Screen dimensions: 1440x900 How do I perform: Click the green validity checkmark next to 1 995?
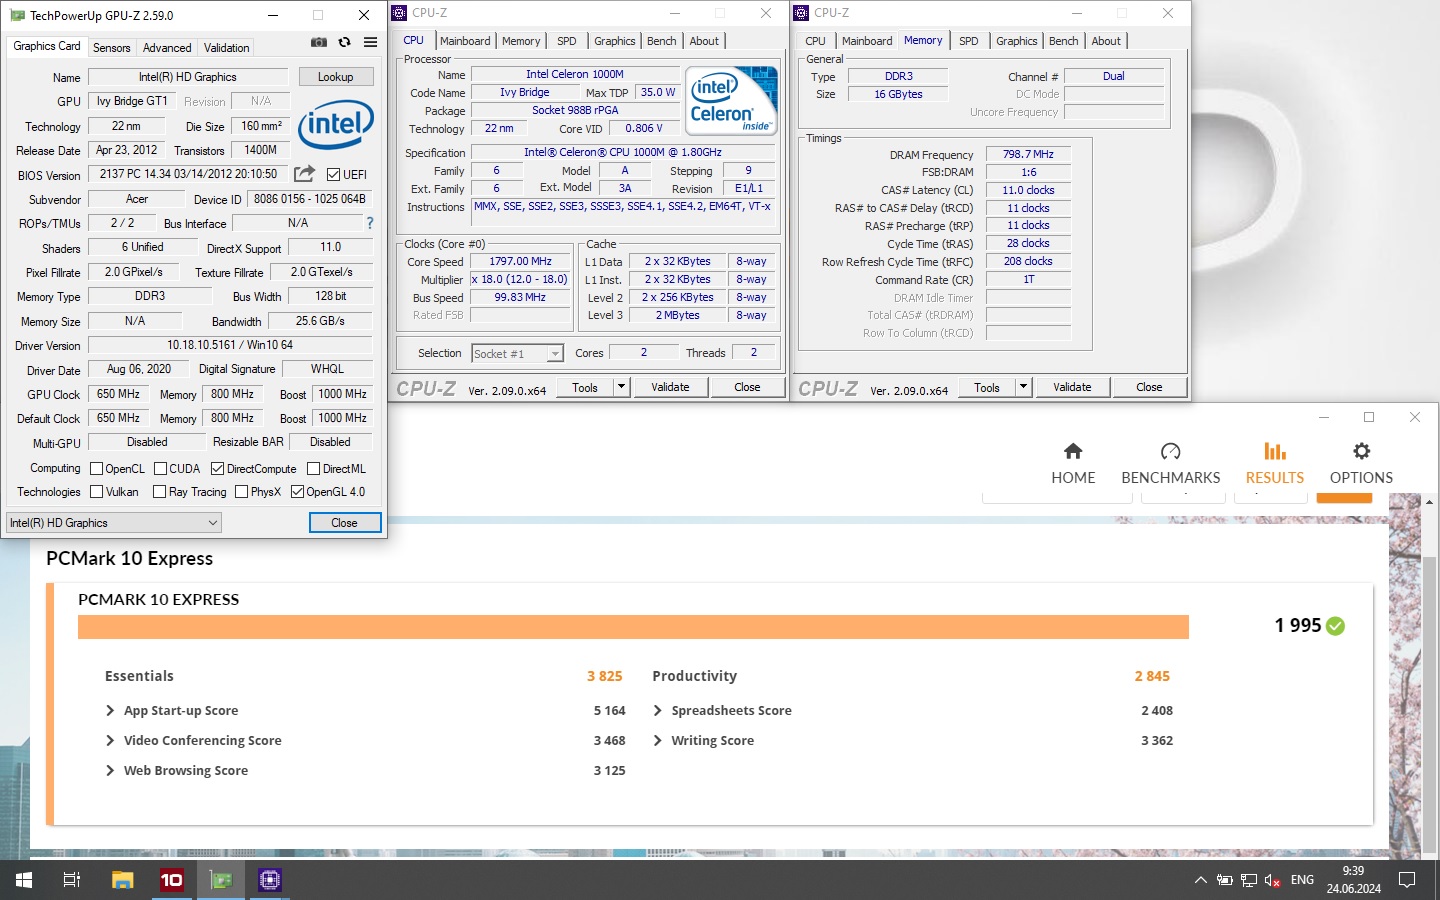(x=1336, y=626)
